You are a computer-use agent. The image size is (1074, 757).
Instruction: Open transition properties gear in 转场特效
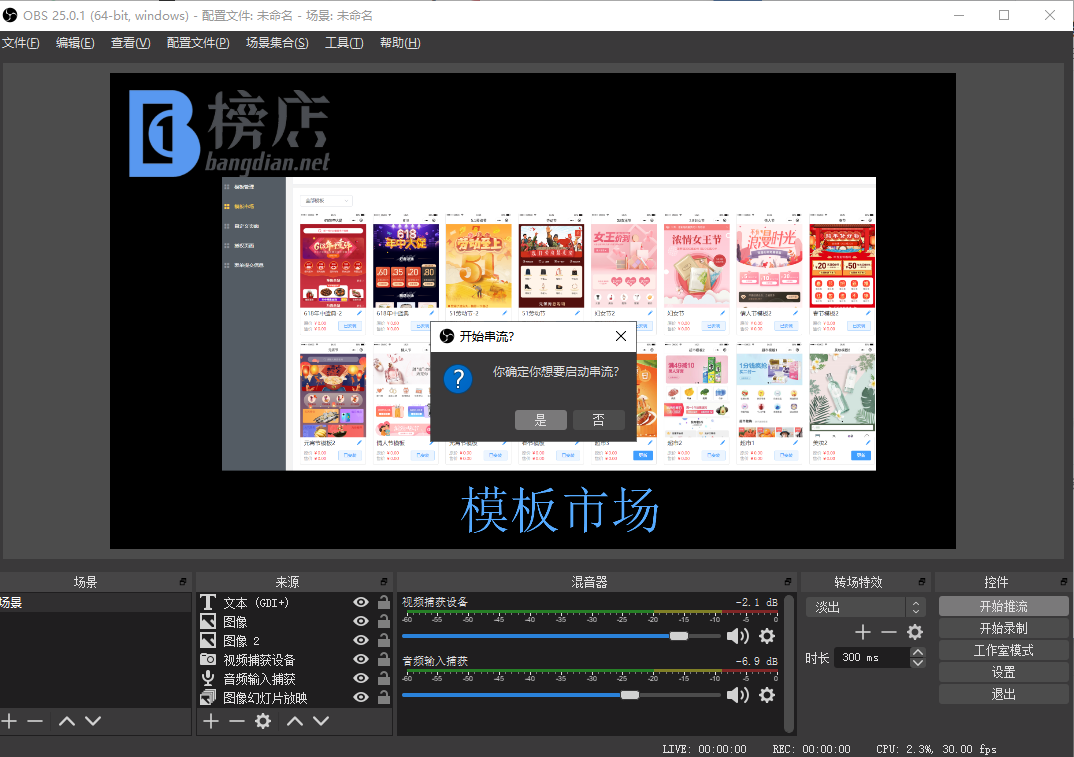(x=914, y=632)
